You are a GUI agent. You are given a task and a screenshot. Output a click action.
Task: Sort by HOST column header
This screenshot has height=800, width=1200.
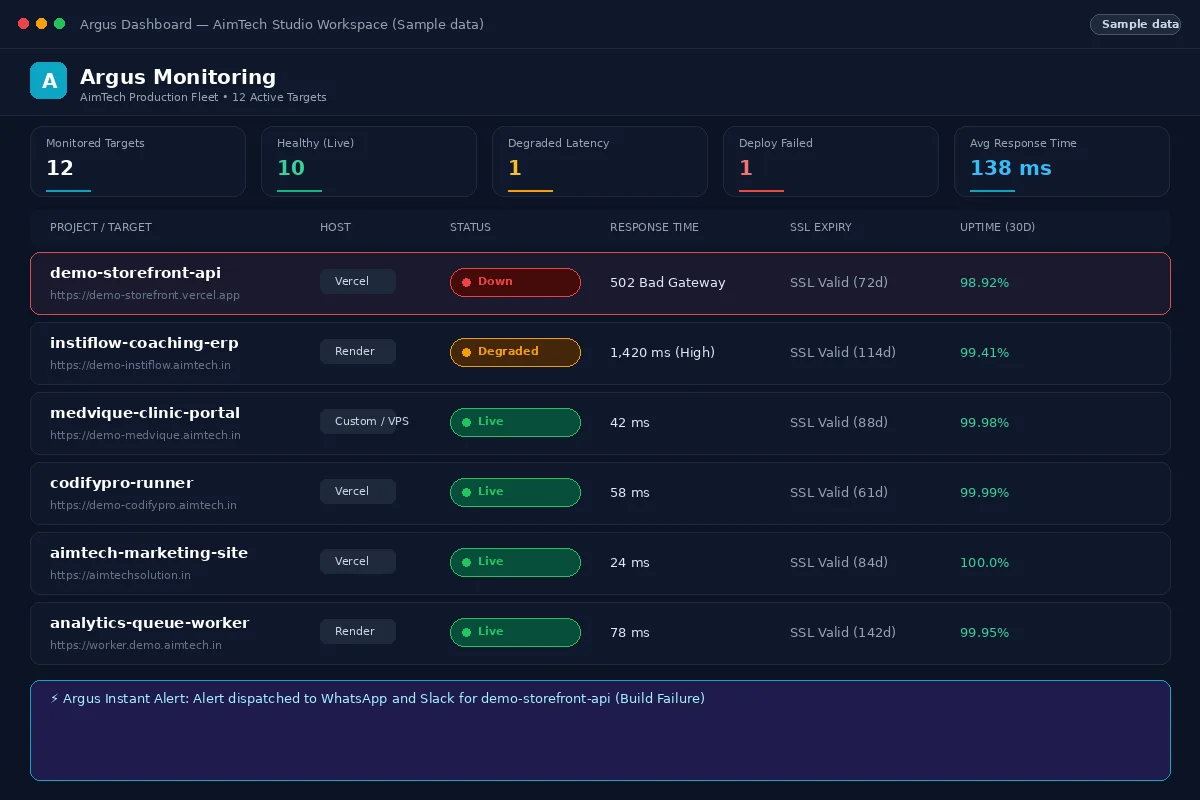335,227
